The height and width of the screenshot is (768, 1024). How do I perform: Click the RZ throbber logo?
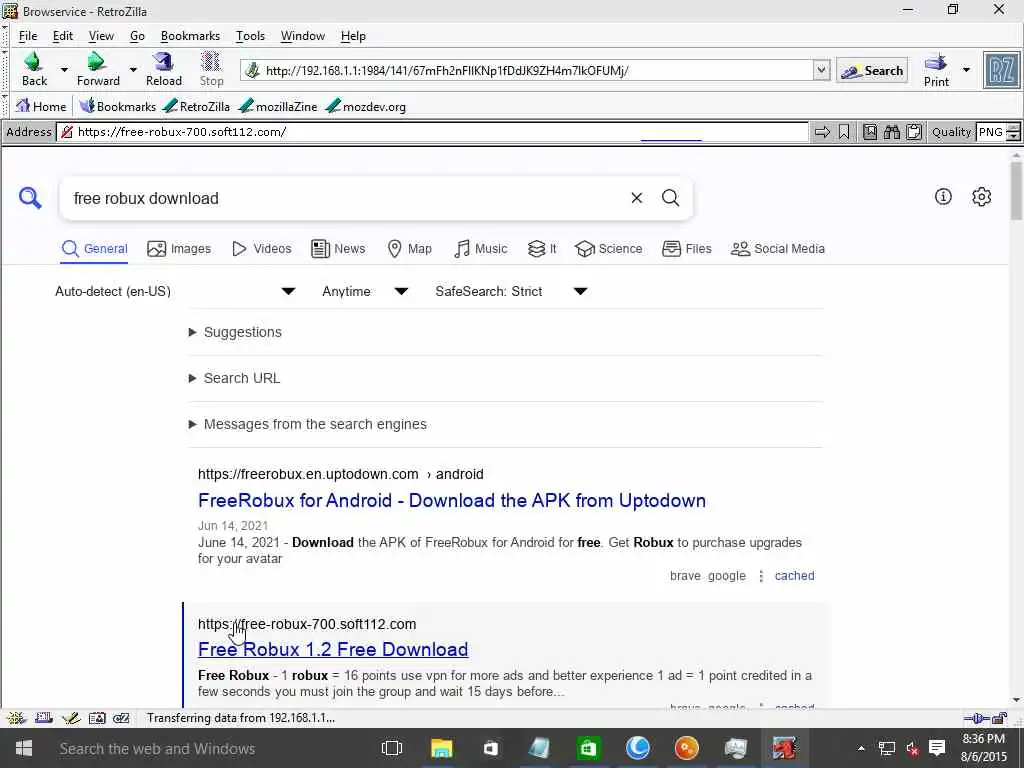(x=1002, y=70)
